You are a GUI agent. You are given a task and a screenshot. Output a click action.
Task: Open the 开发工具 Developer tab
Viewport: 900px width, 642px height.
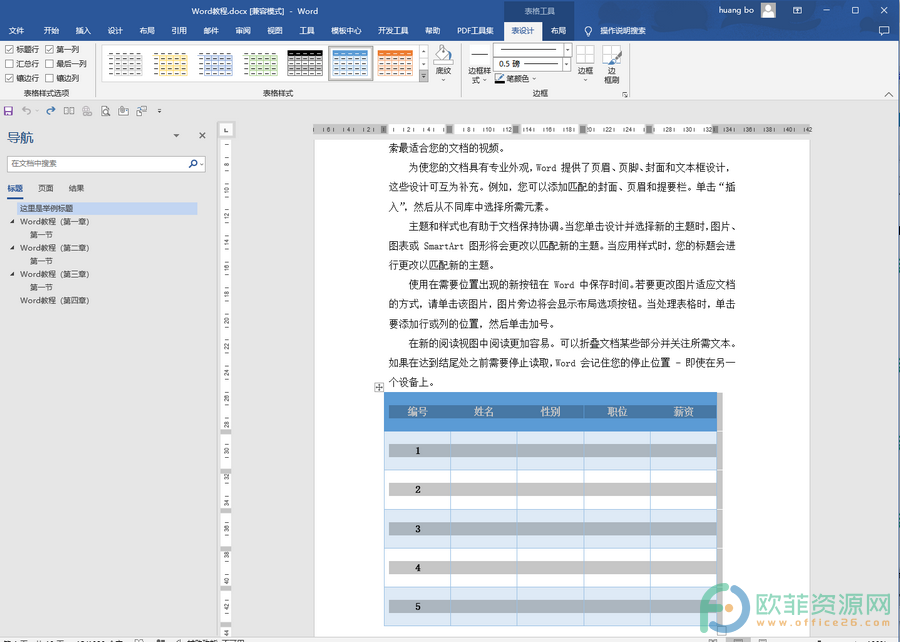coord(393,31)
